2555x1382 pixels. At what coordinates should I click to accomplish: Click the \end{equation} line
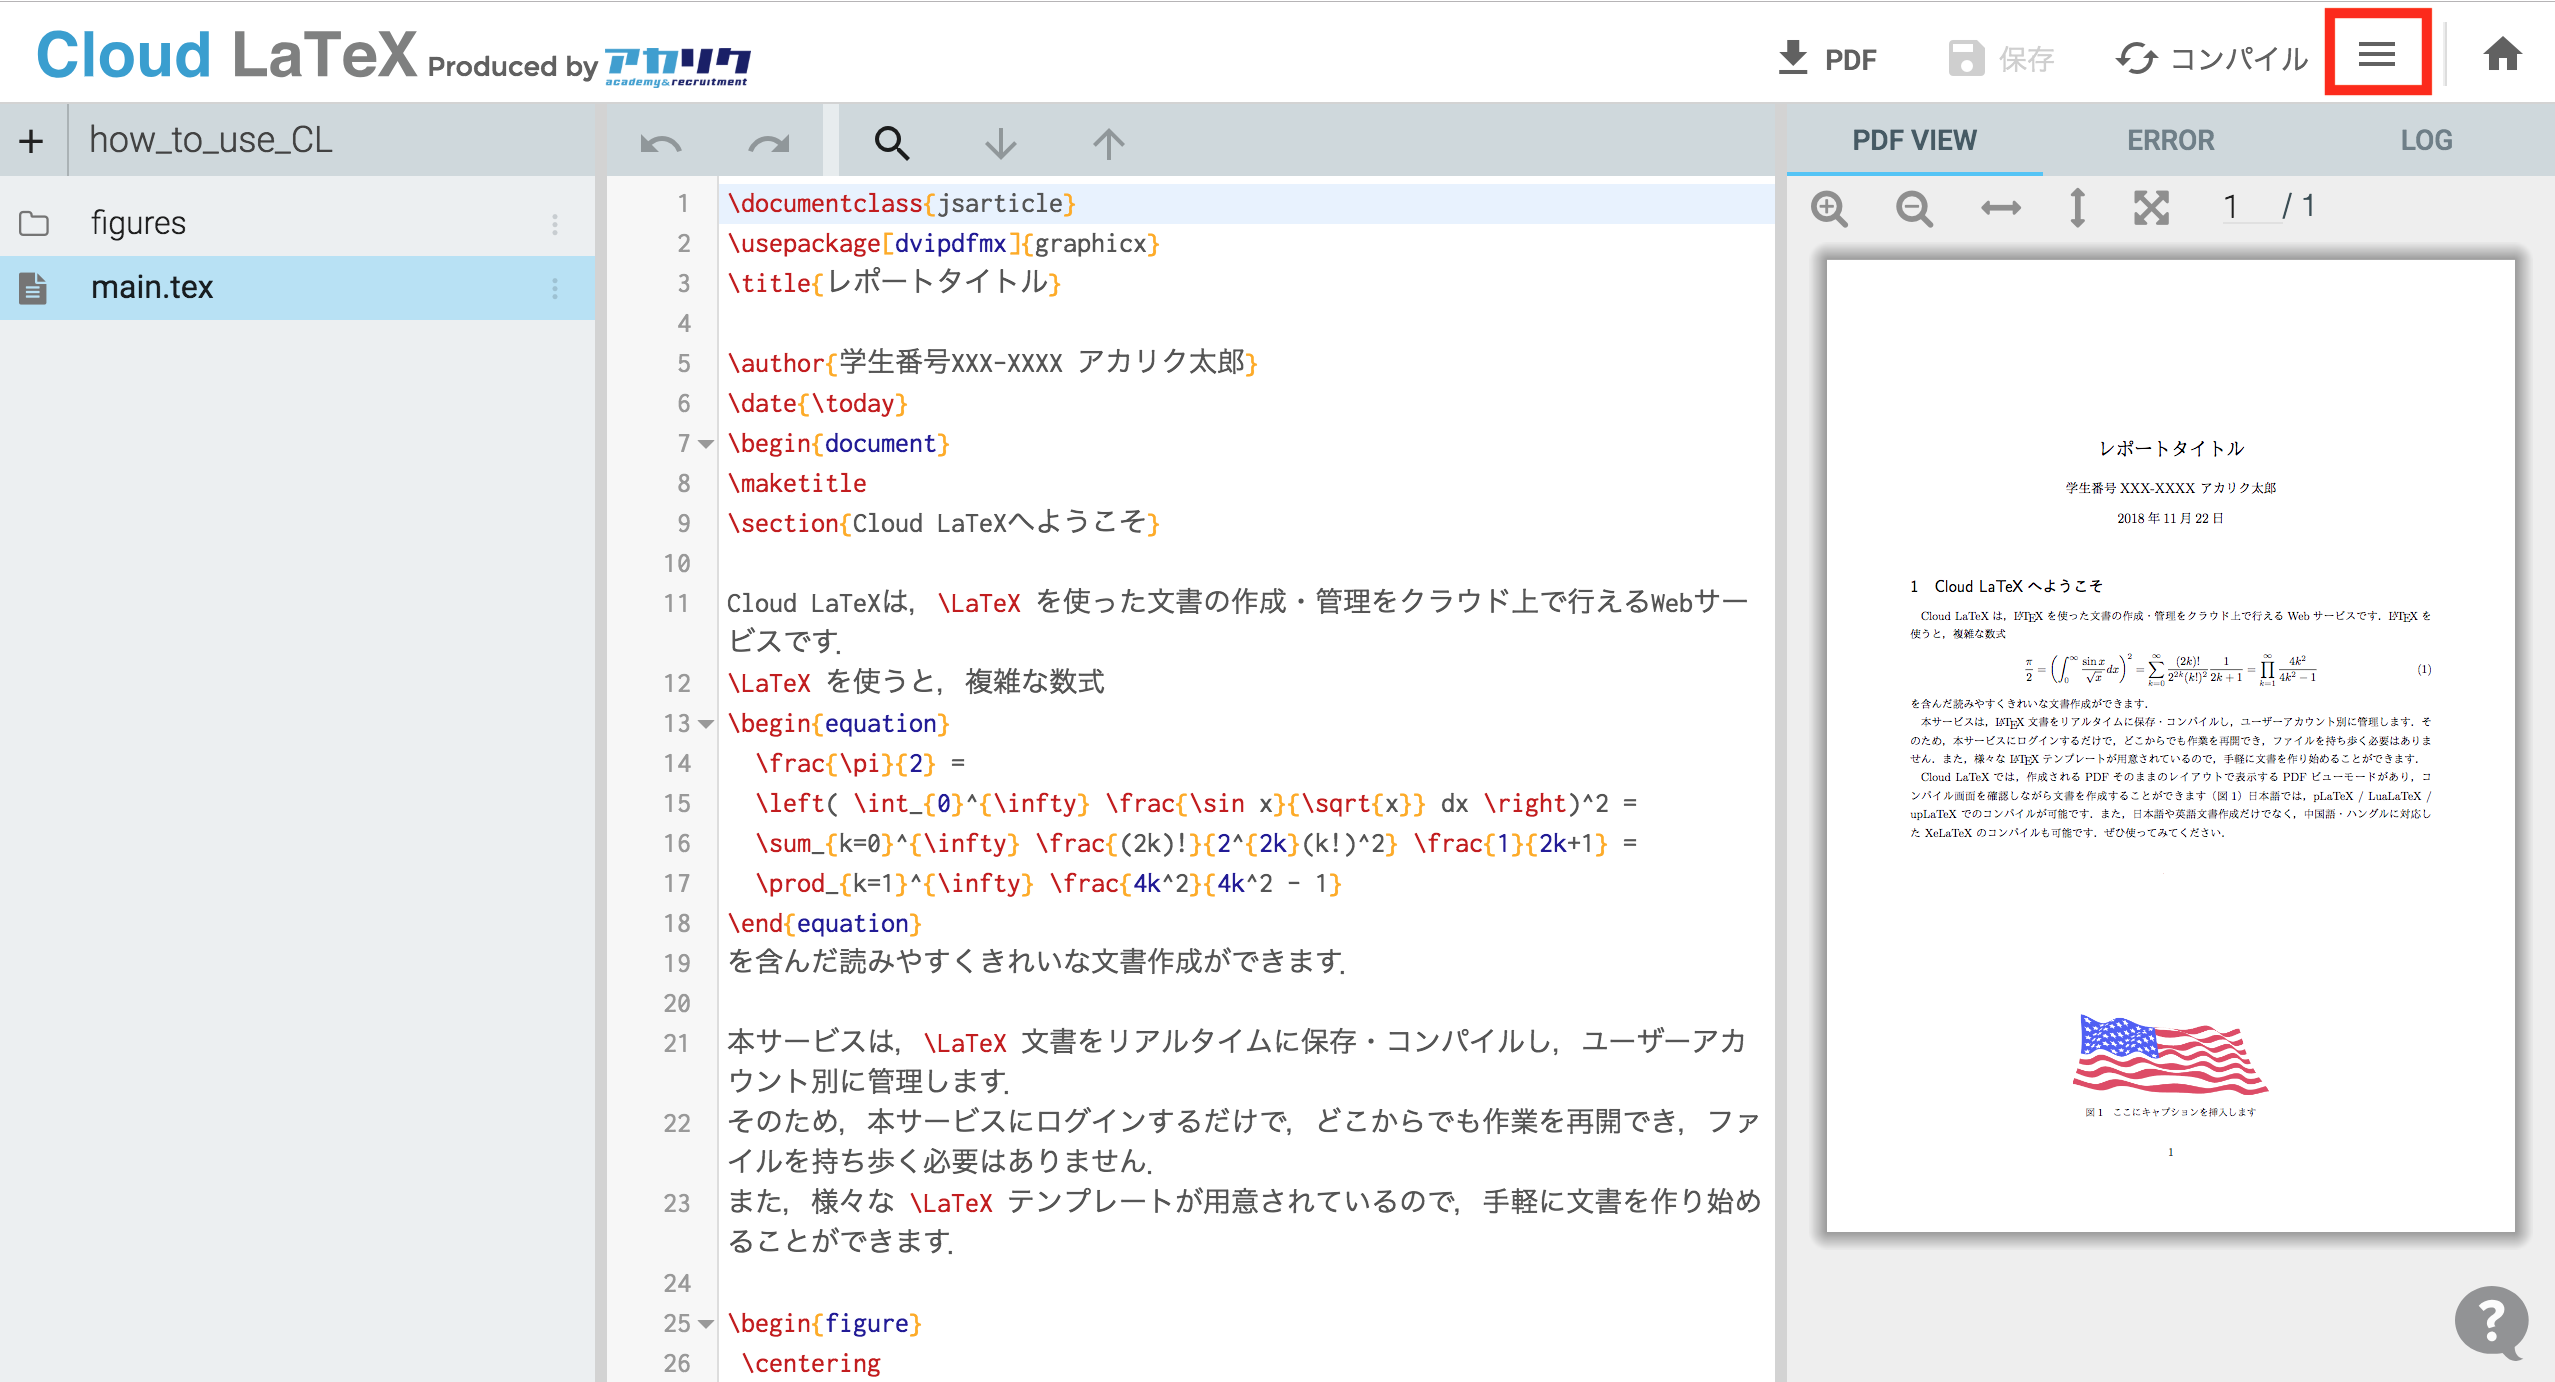[x=824, y=924]
